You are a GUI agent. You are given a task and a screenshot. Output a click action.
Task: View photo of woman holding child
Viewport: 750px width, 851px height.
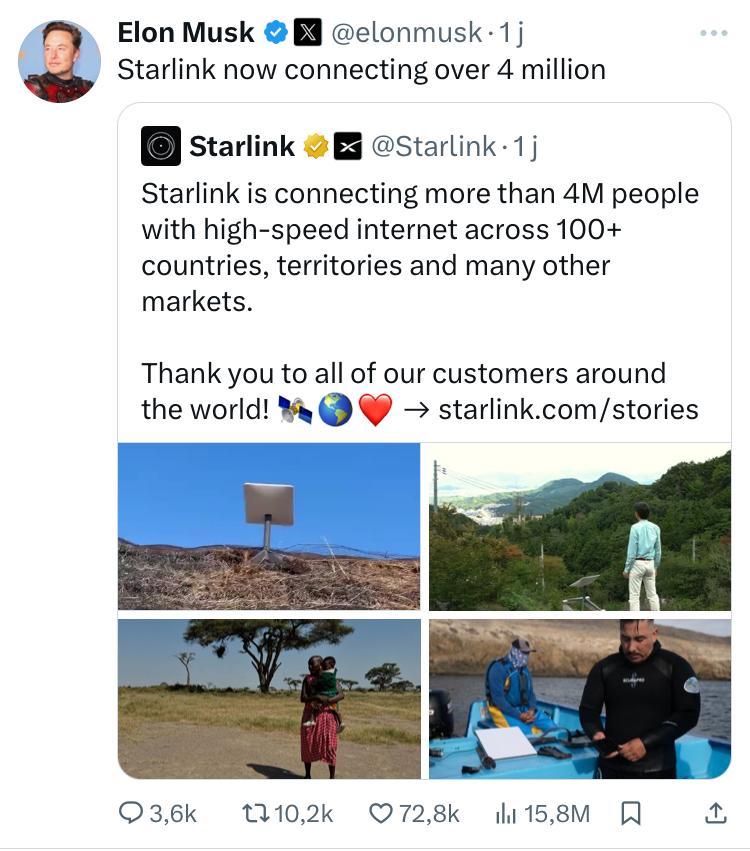pos(269,698)
